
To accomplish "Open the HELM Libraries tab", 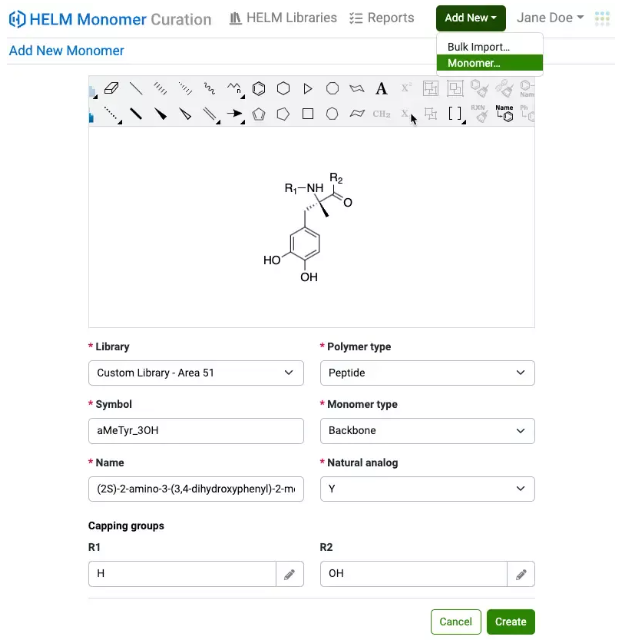I will coord(282,18).
